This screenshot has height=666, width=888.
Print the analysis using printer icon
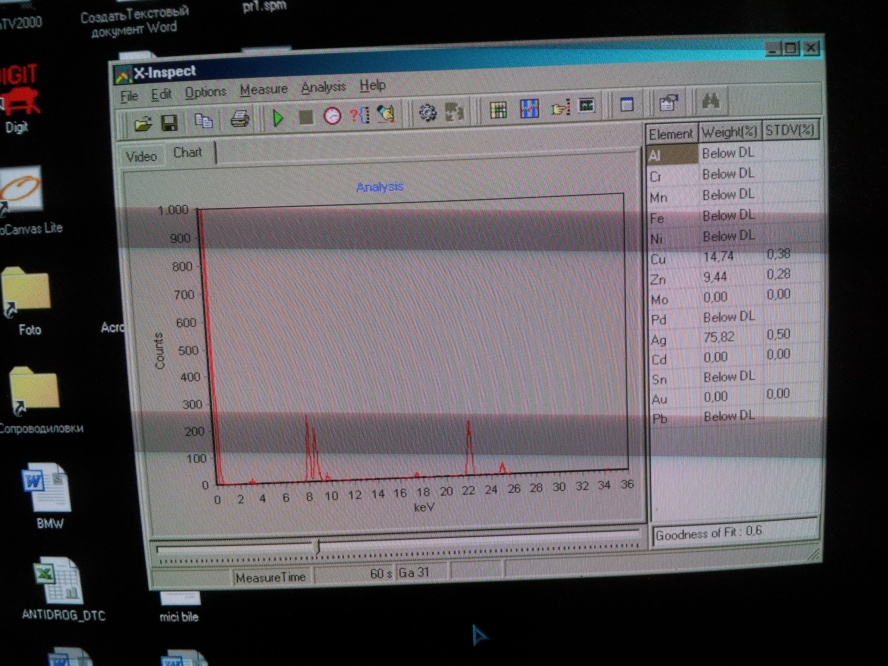tap(240, 119)
